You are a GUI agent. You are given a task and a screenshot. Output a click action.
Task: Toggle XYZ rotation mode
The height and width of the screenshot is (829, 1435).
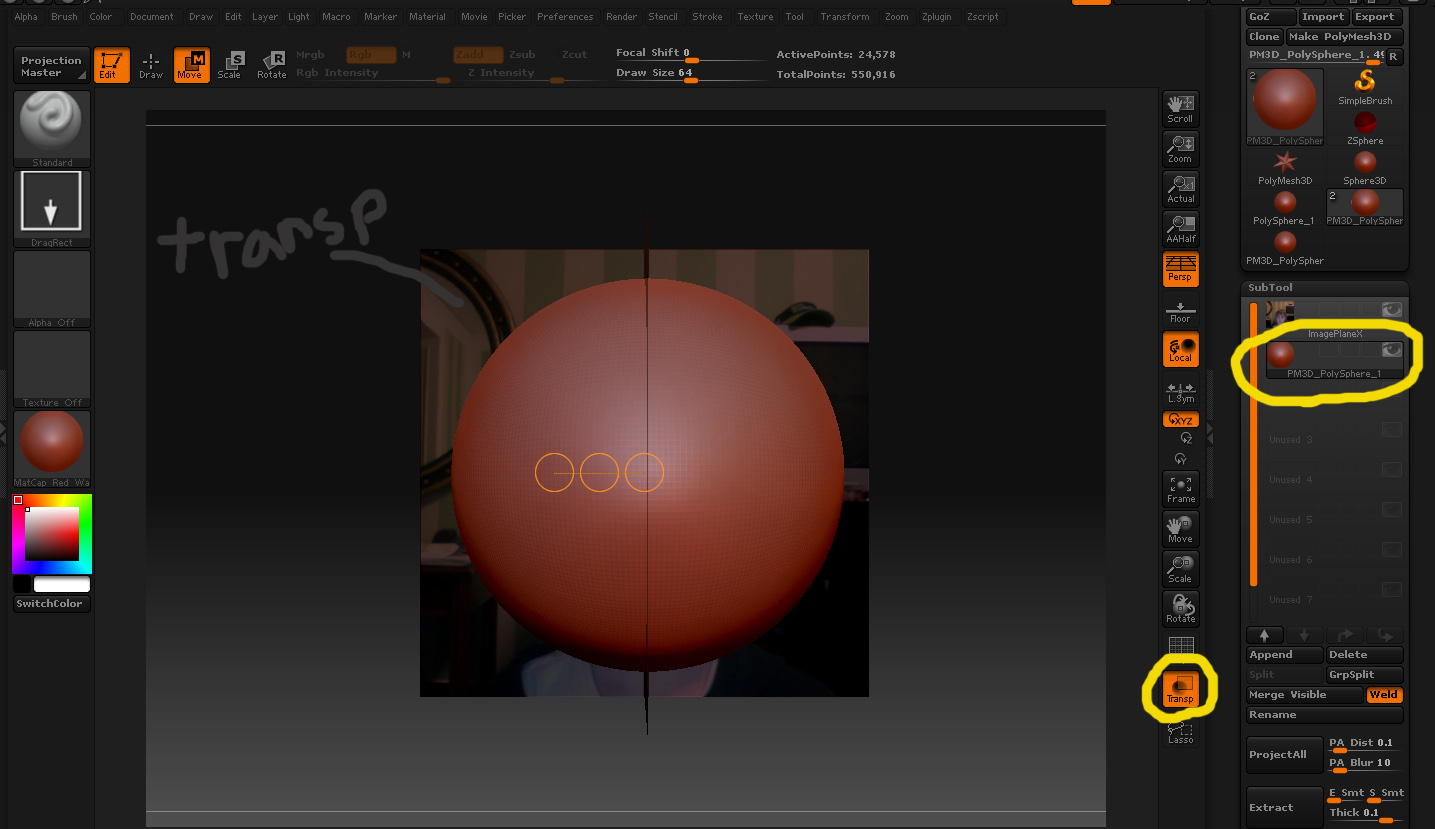[1180, 420]
